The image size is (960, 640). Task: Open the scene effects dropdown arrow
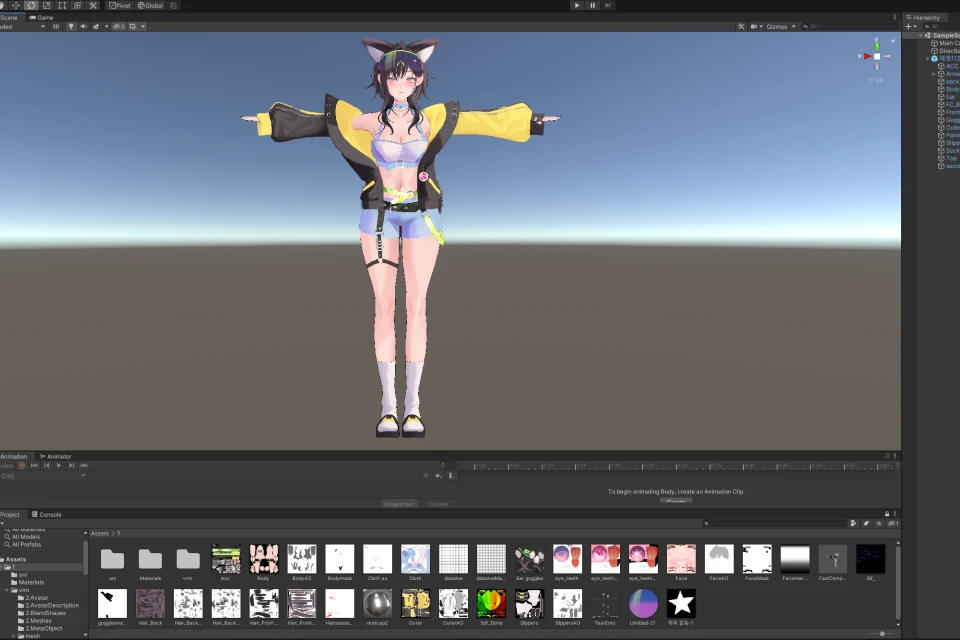(x=107, y=26)
